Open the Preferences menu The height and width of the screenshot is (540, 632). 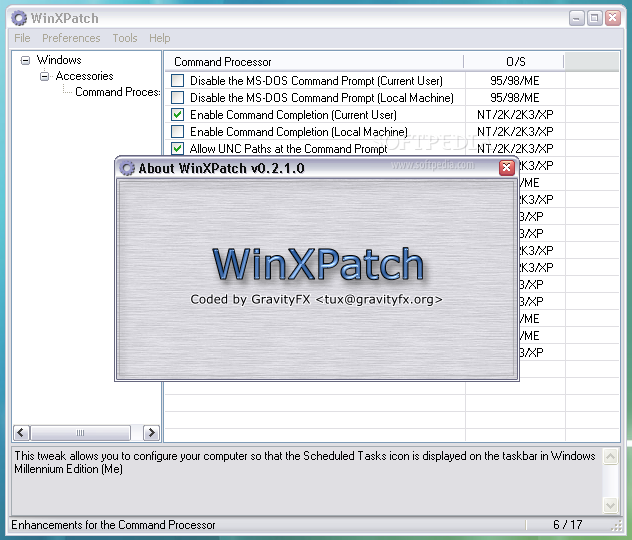click(71, 38)
